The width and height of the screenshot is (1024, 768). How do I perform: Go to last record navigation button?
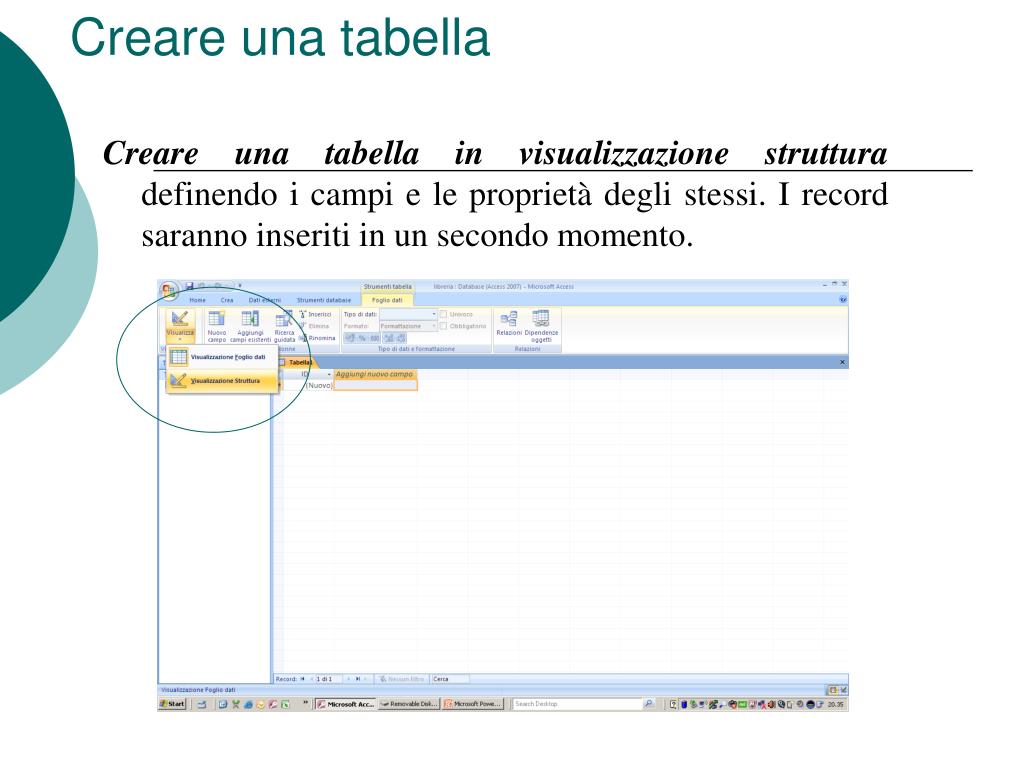click(358, 679)
